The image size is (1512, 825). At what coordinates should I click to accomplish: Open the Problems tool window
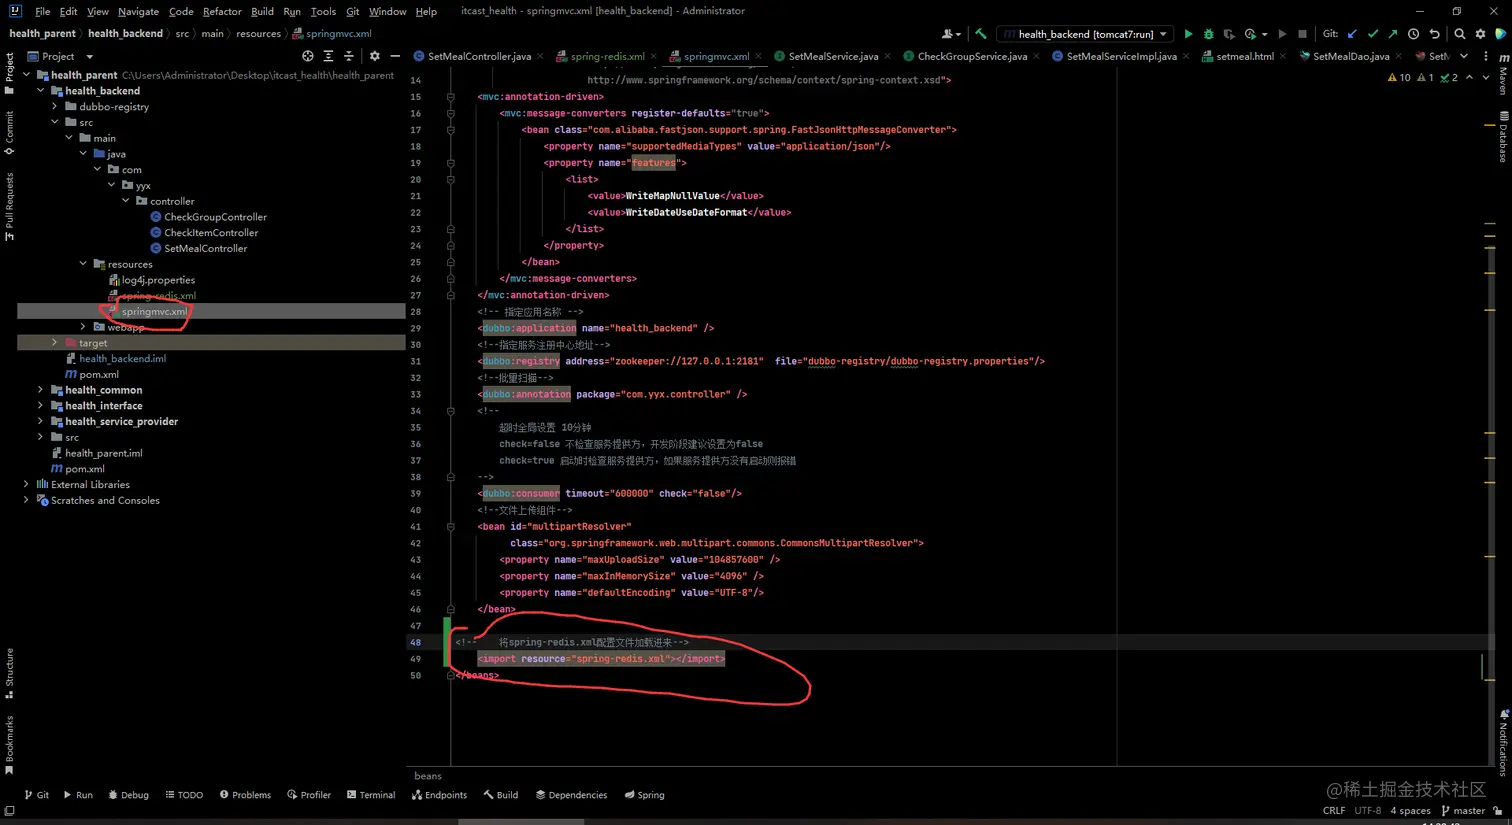(245, 795)
